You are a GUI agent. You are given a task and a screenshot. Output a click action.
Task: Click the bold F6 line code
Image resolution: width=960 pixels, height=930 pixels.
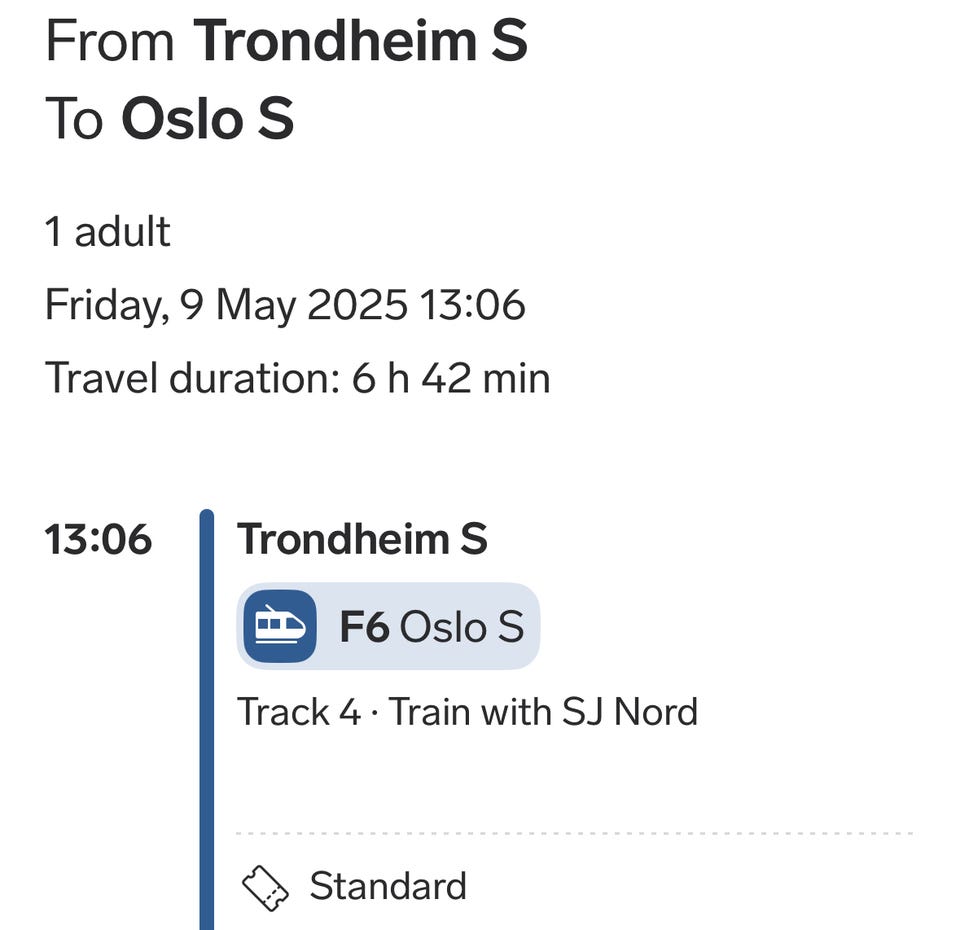(x=364, y=627)
